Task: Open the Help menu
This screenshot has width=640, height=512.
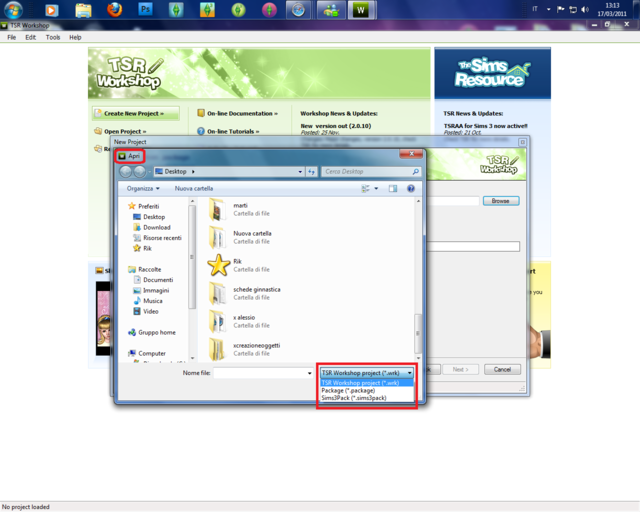Action: pyautogui.click(x=75, y=37)
